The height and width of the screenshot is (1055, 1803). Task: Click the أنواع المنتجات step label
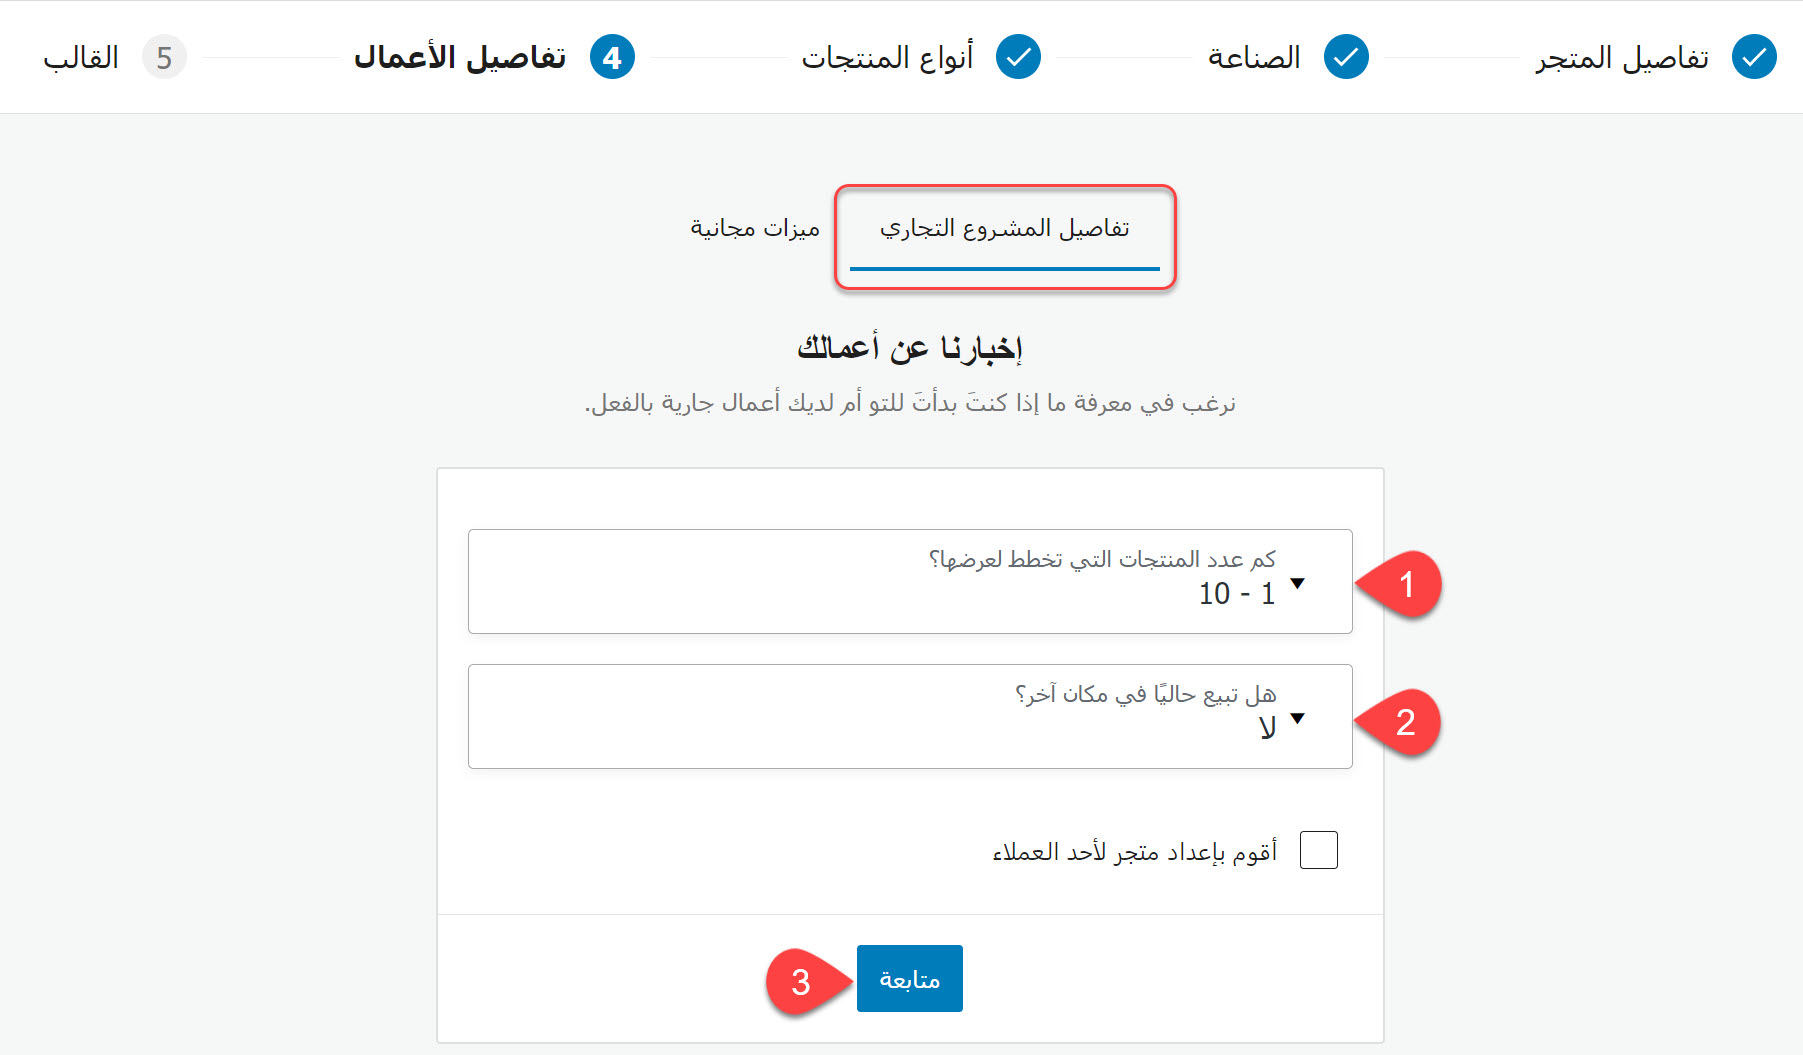point(887,57)
